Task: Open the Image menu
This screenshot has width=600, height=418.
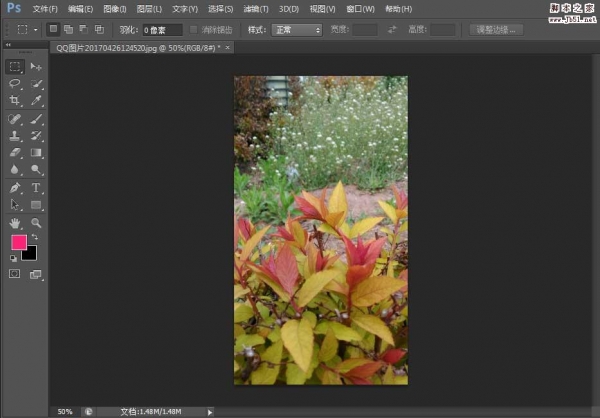Action: (115, 9)
